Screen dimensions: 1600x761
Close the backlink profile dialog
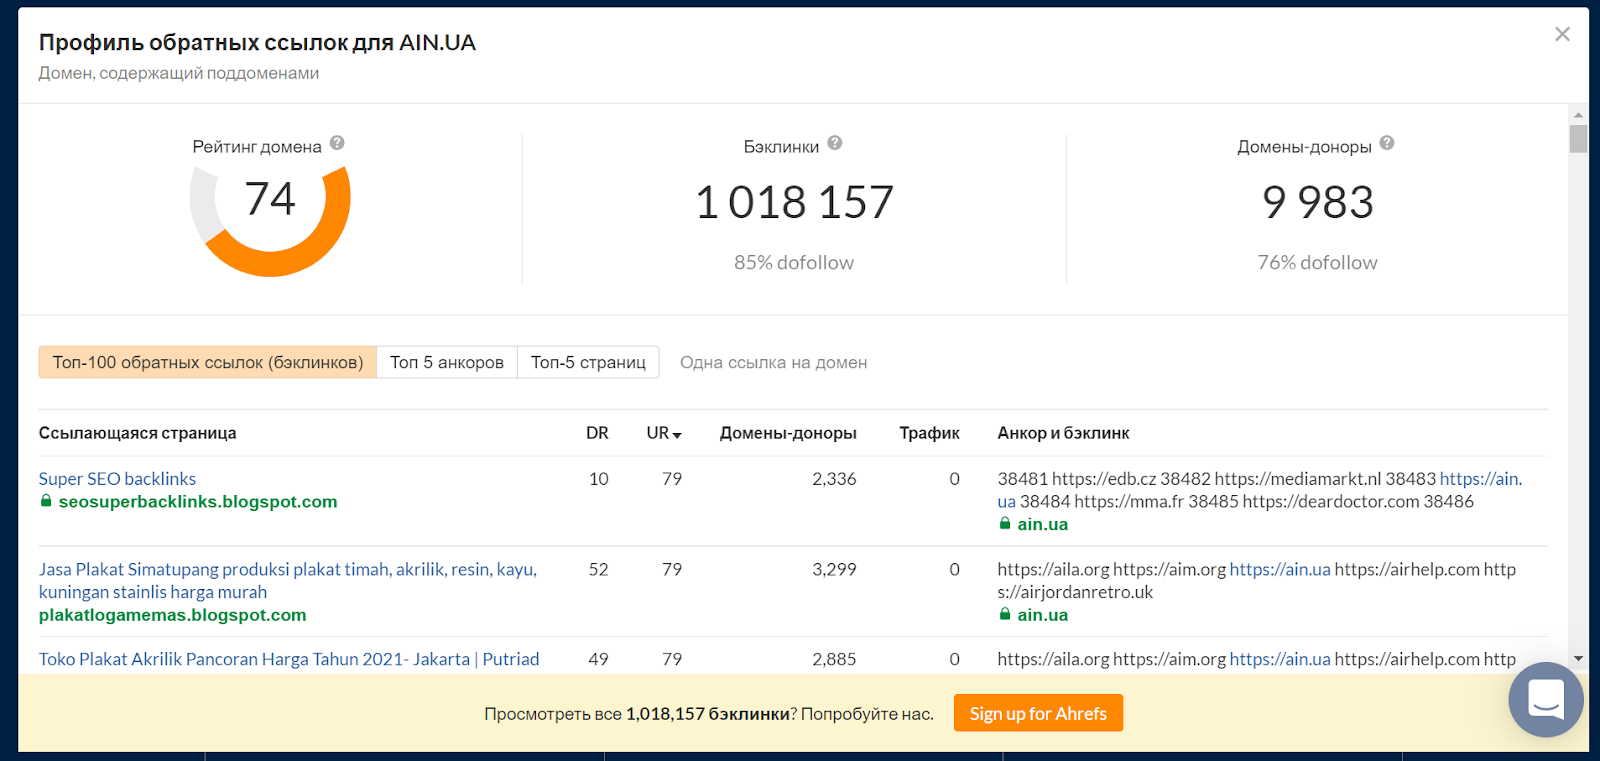click(1562, 34)
